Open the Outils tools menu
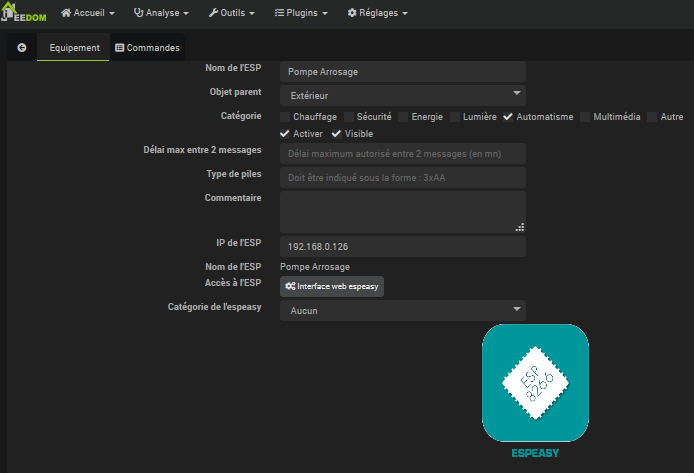This screenshot has height=473, width=694. tap(231, 13)
